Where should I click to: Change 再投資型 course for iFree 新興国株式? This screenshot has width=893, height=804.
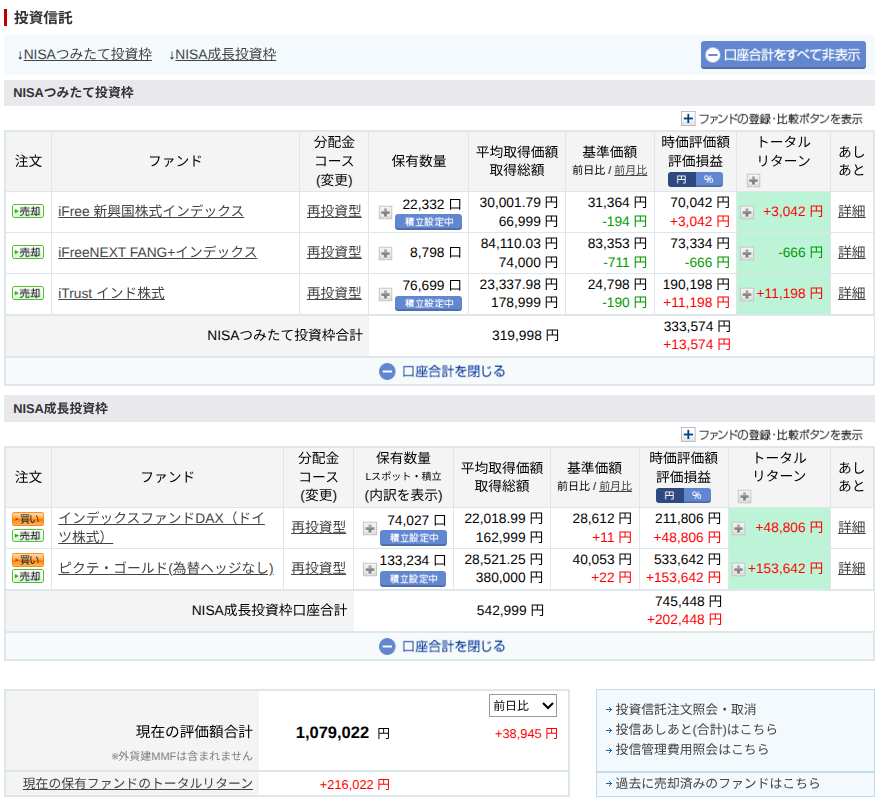point(334,211)
